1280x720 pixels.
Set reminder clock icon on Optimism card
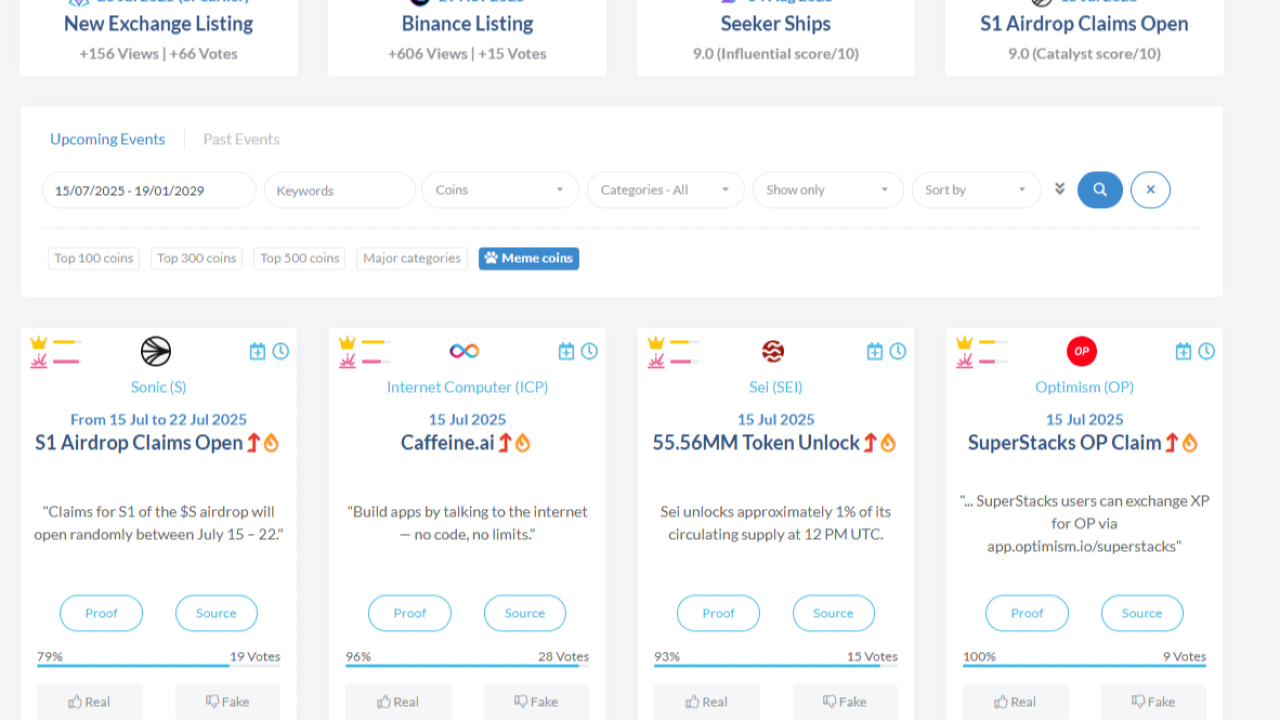pos(1207,351)
